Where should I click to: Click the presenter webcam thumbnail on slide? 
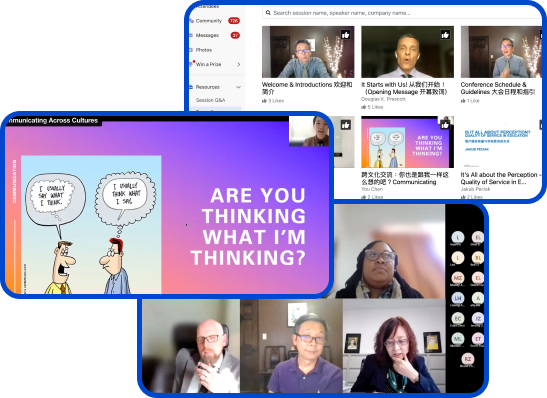coord(309,132)
